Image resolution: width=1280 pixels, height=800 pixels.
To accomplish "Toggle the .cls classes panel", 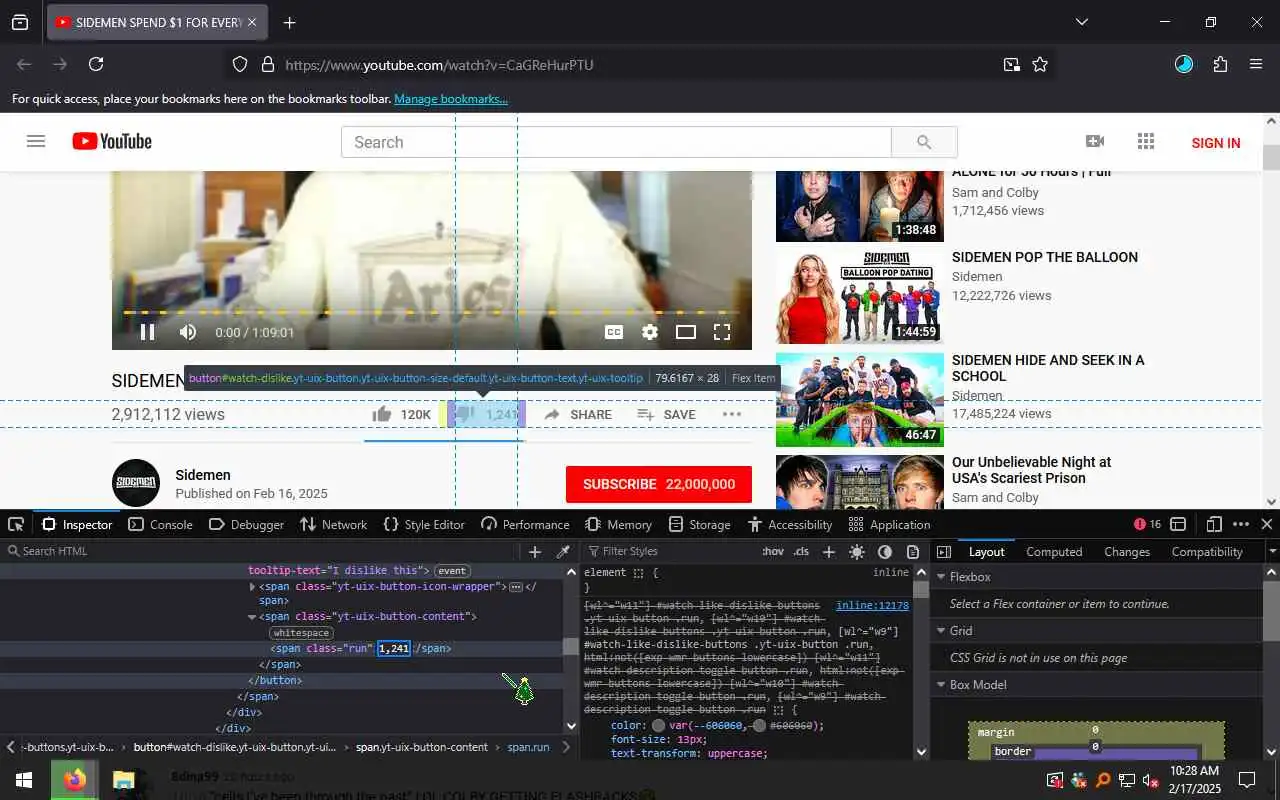I will (801, 551).
